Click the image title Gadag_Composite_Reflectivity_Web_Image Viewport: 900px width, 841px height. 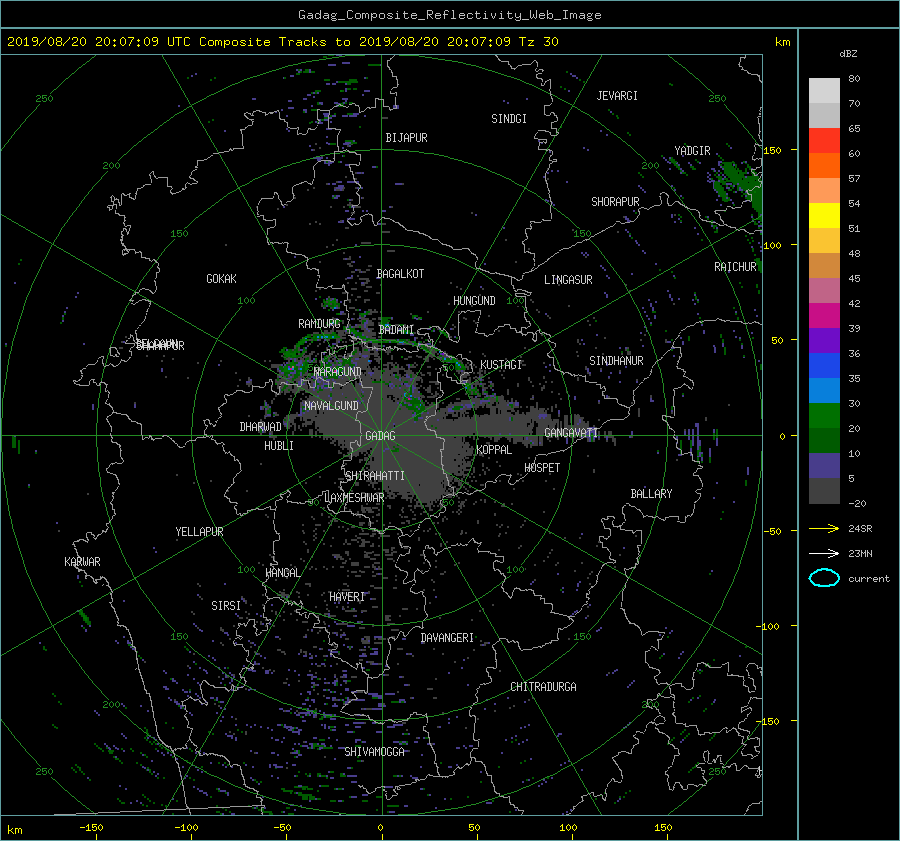click(x=450, y=15)
